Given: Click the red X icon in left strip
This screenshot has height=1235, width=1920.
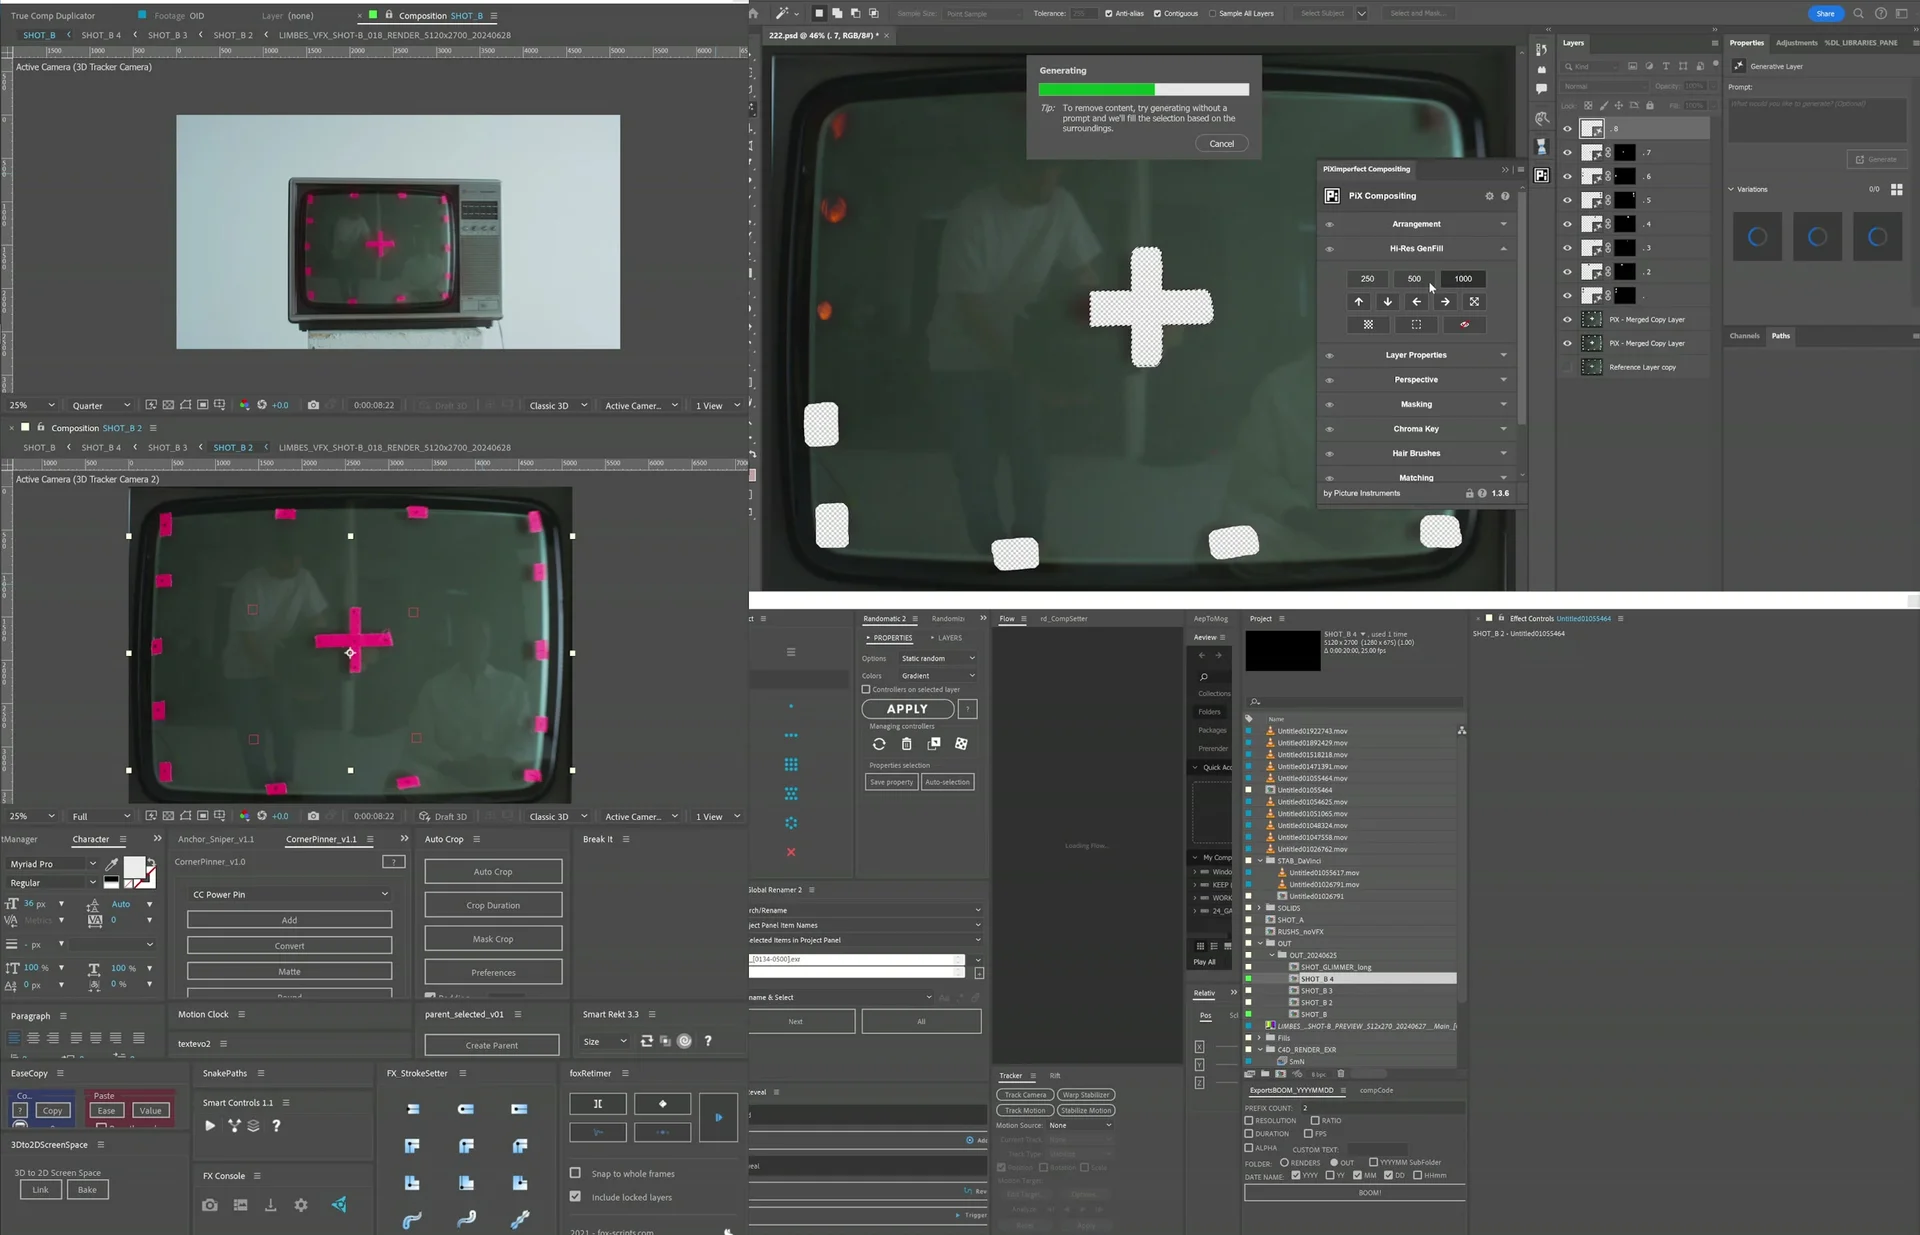Looking at the screenshot, I should tap(791, 852).
